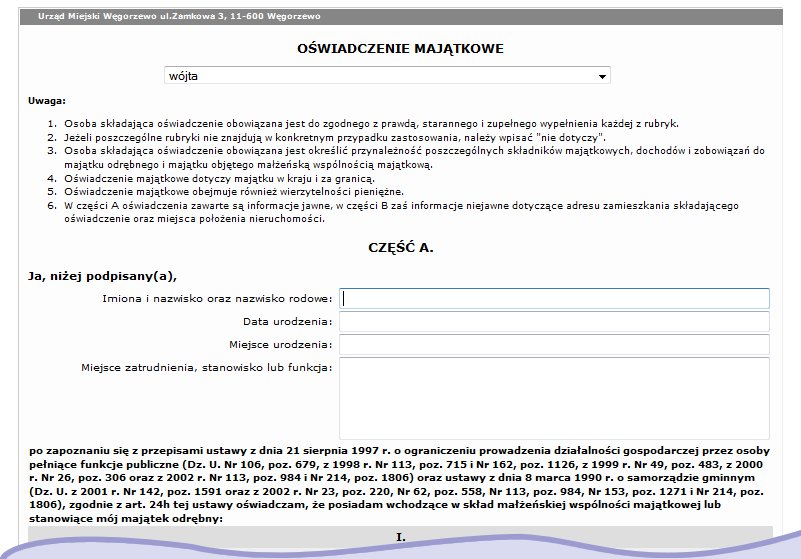Focus the 'Imiona i nazwisko oraz nazwisko rodowe' field

pos(554,298)
